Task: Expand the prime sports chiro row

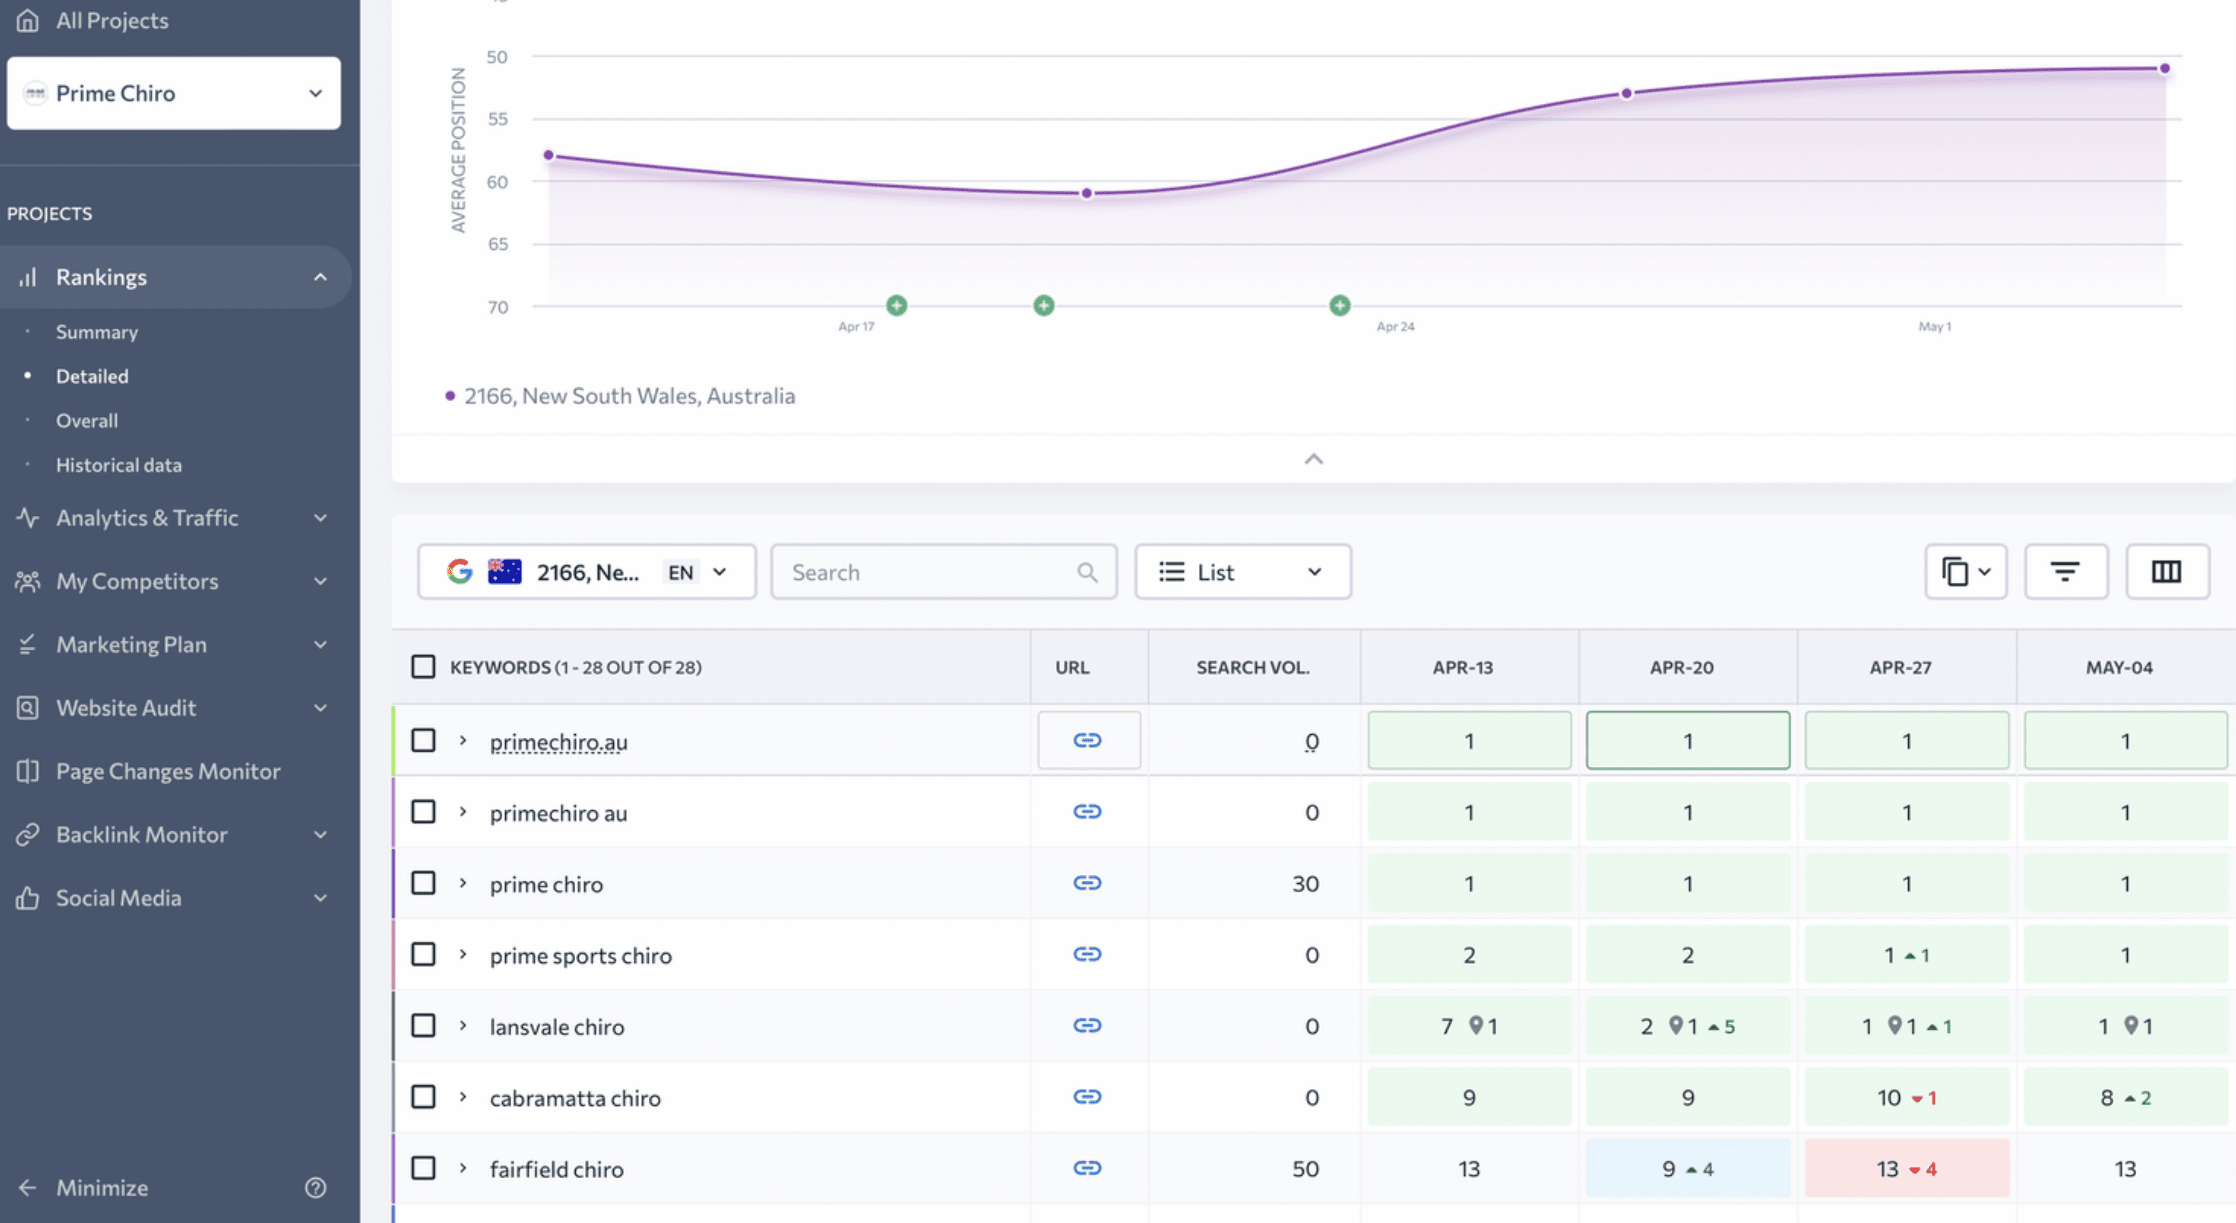Action: click(463, 954)
